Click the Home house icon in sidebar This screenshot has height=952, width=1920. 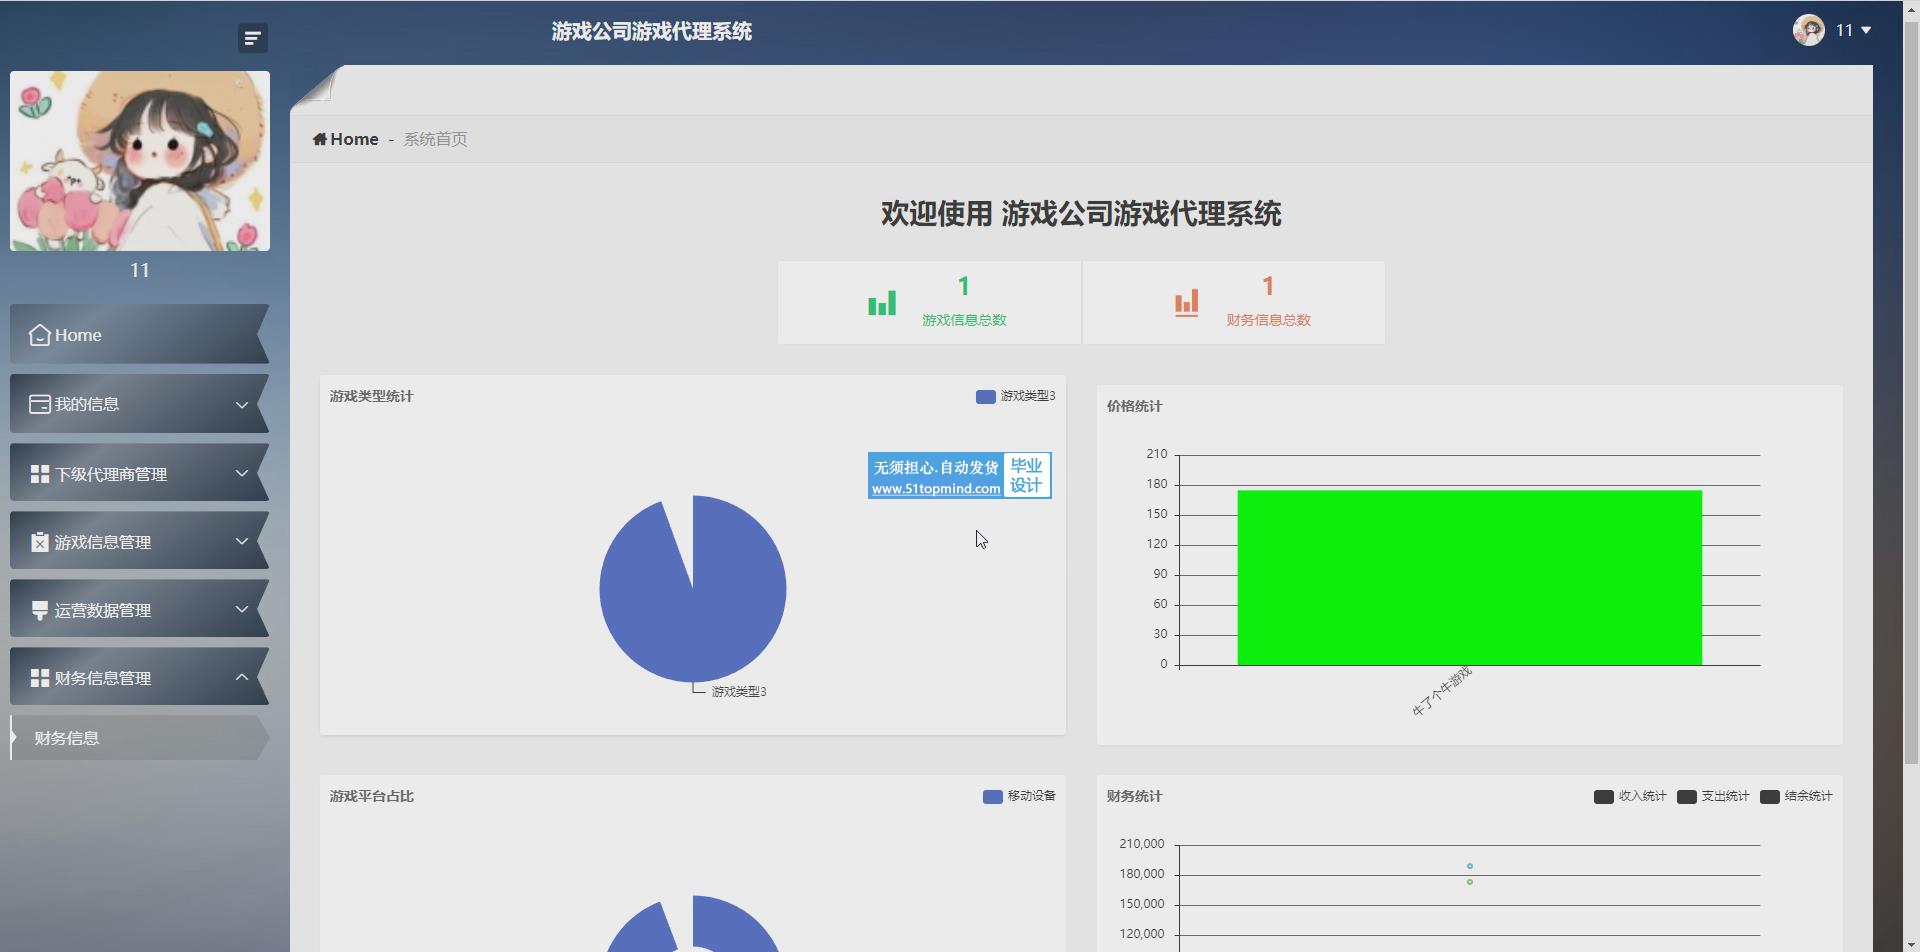pyautogui.click(x=40, y=335)
